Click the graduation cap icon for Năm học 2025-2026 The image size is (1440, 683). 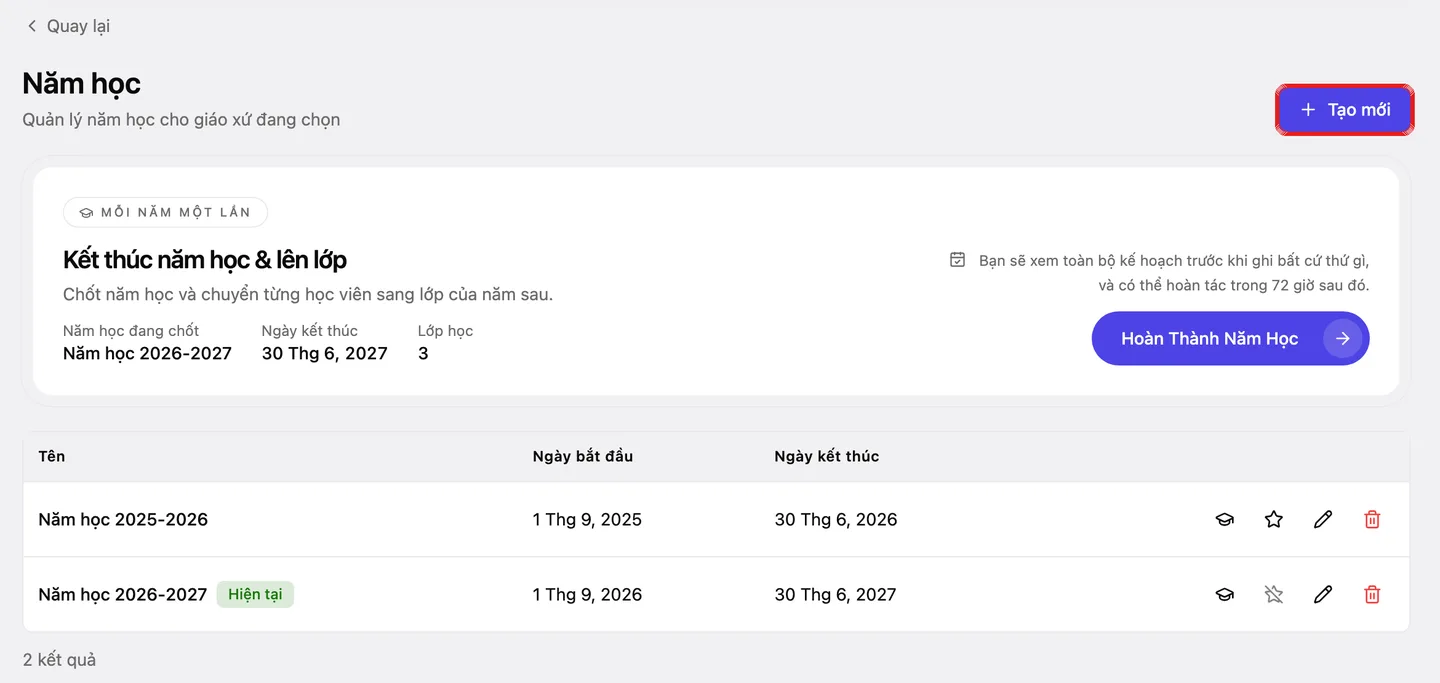[1224, 519]
